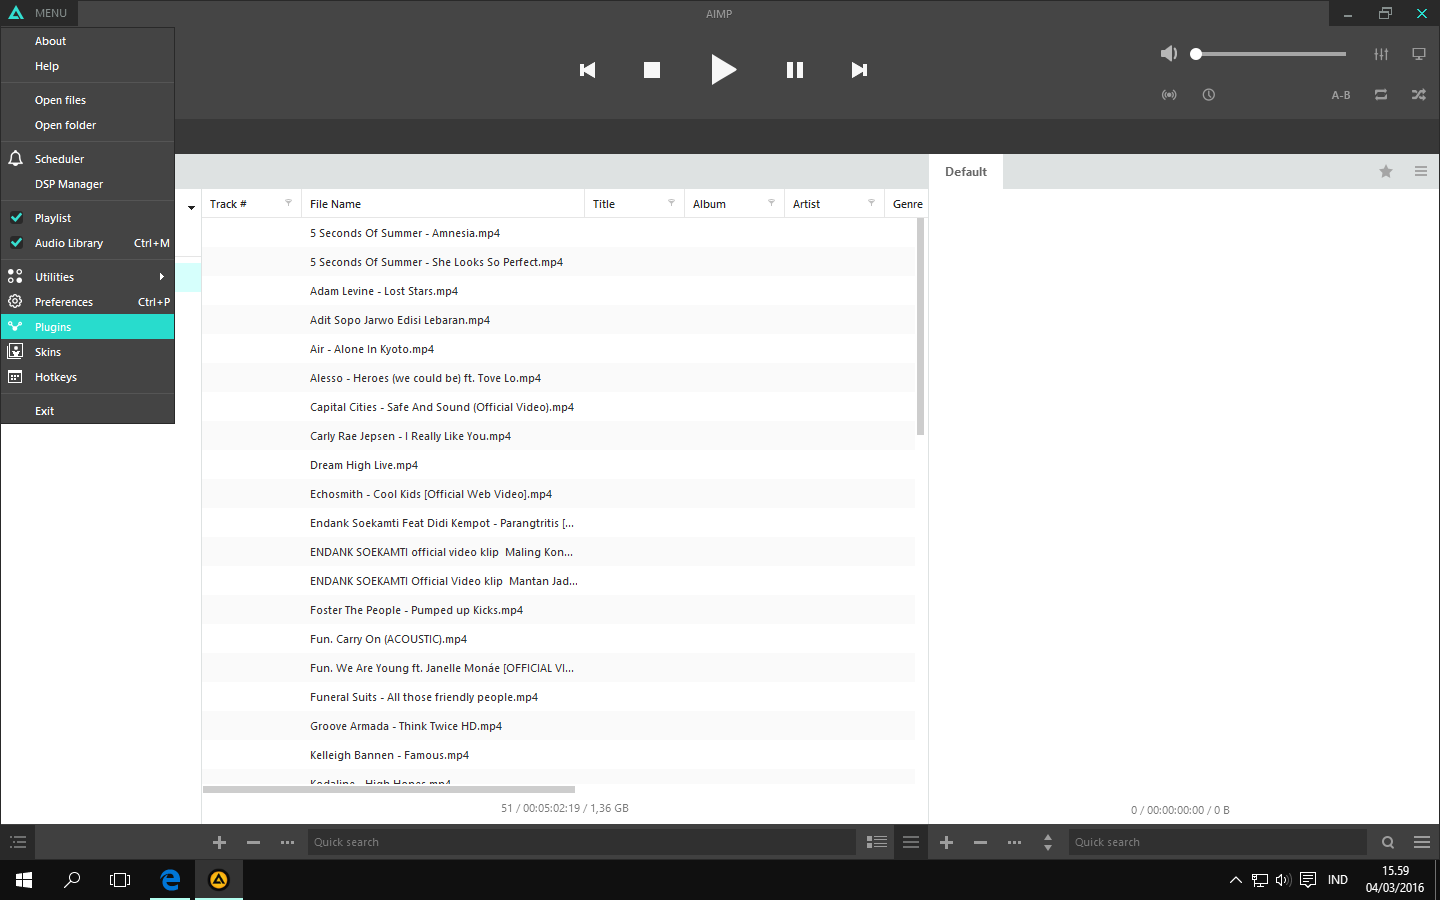The width and height of the screenshot is (1440, 900).
Task: Expand the Utilities submenu
Action: [88, 277]
